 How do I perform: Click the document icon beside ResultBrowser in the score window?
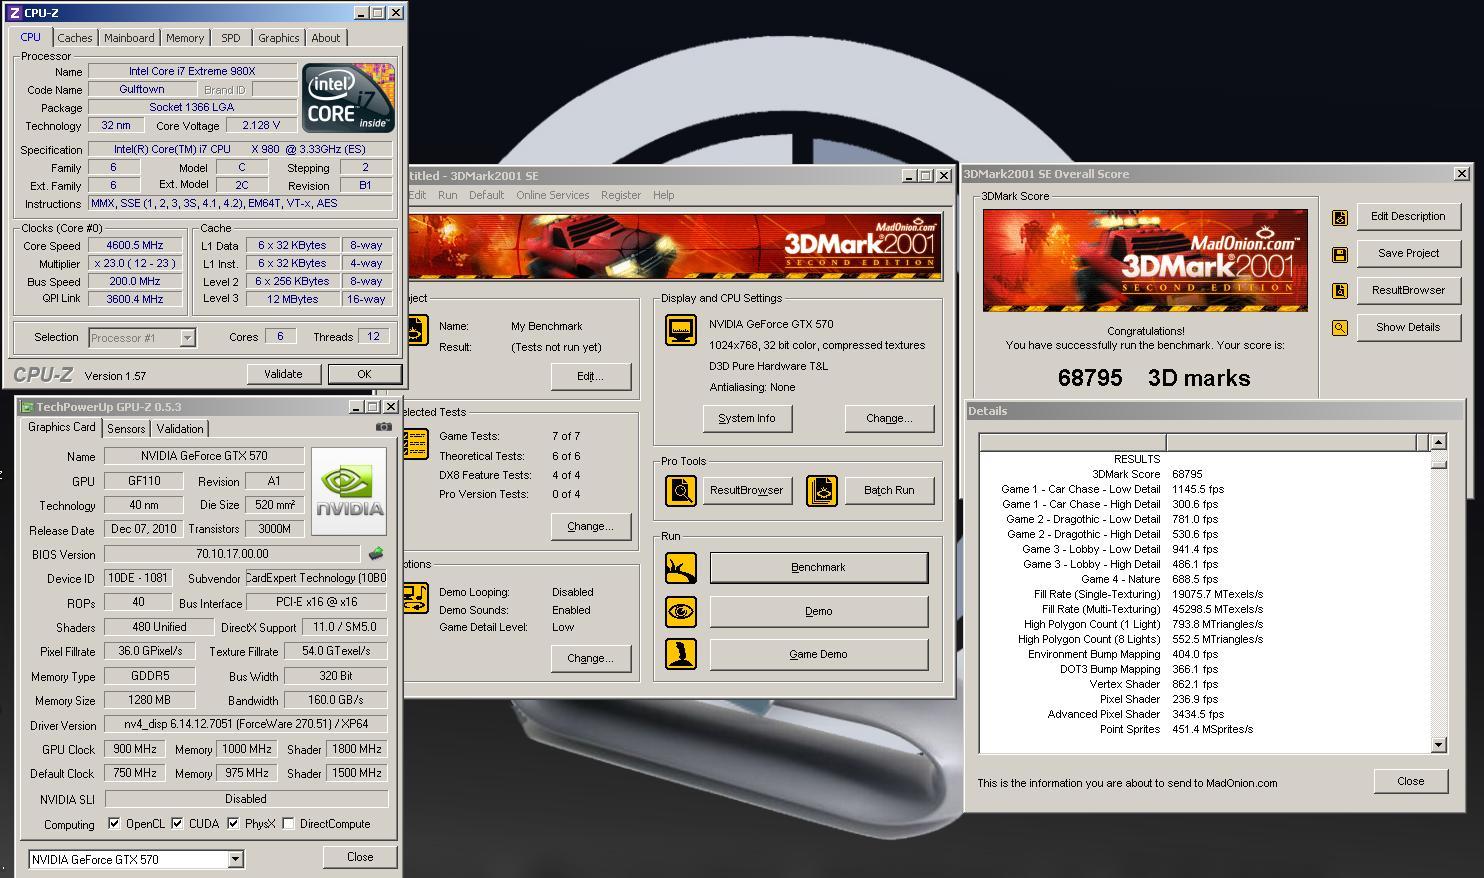click(x=1340, y=291)
